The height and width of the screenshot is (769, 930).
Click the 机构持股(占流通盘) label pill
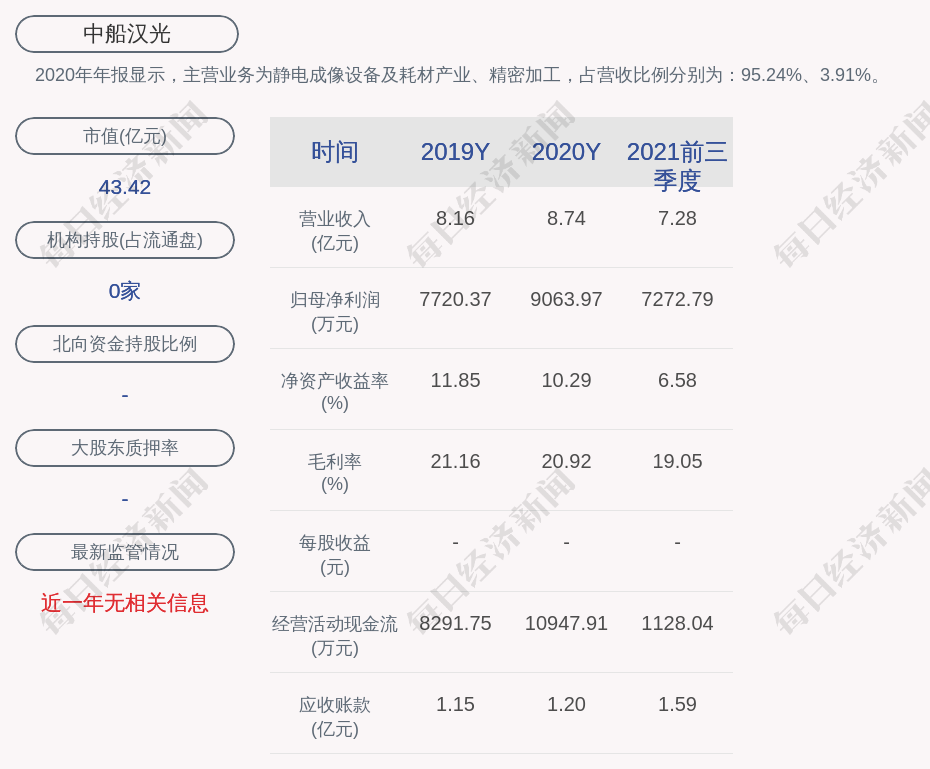tap(125, 240)
